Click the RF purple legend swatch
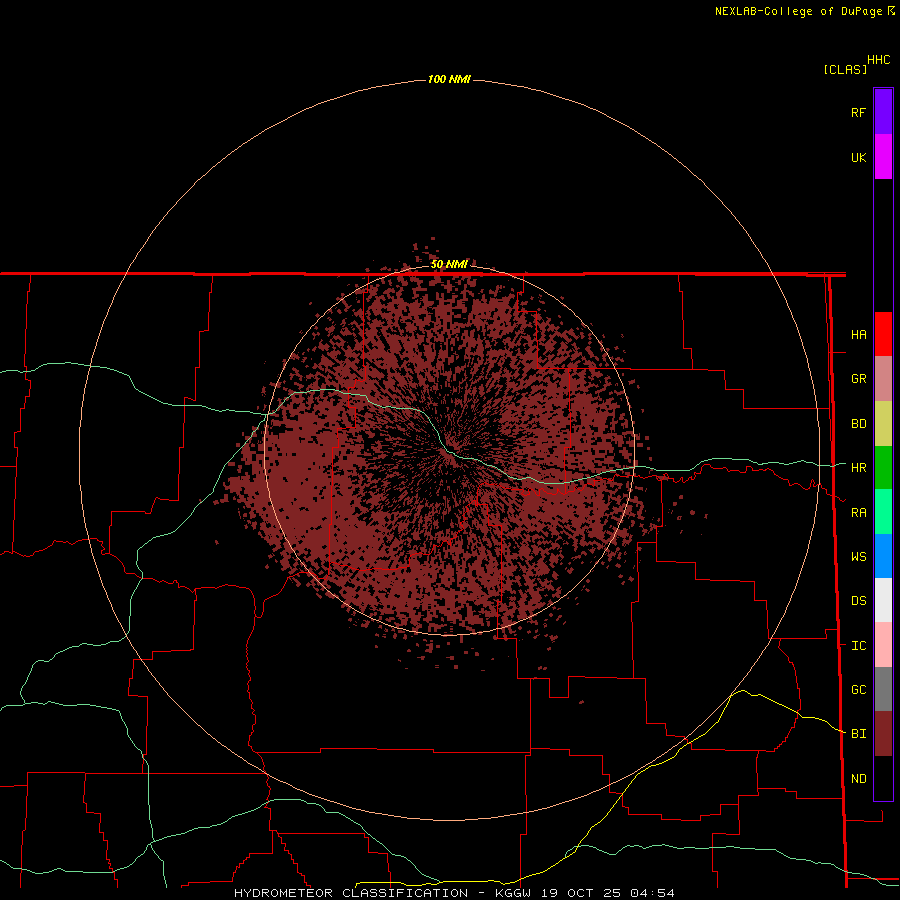This screenshot has height=900, width=900. 883,111
